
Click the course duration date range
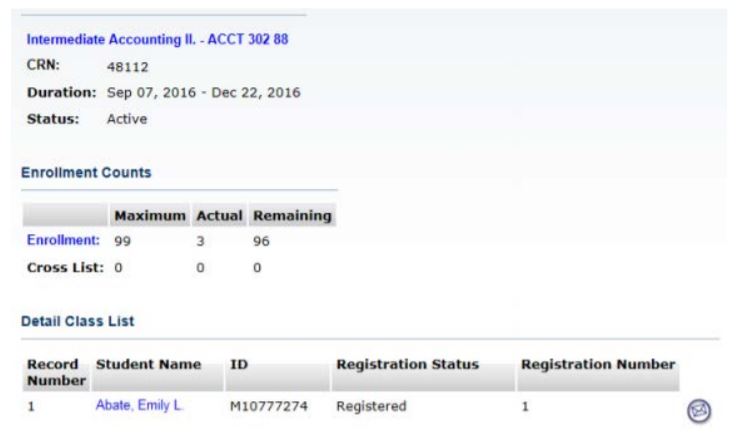click(x=204, y=93)
